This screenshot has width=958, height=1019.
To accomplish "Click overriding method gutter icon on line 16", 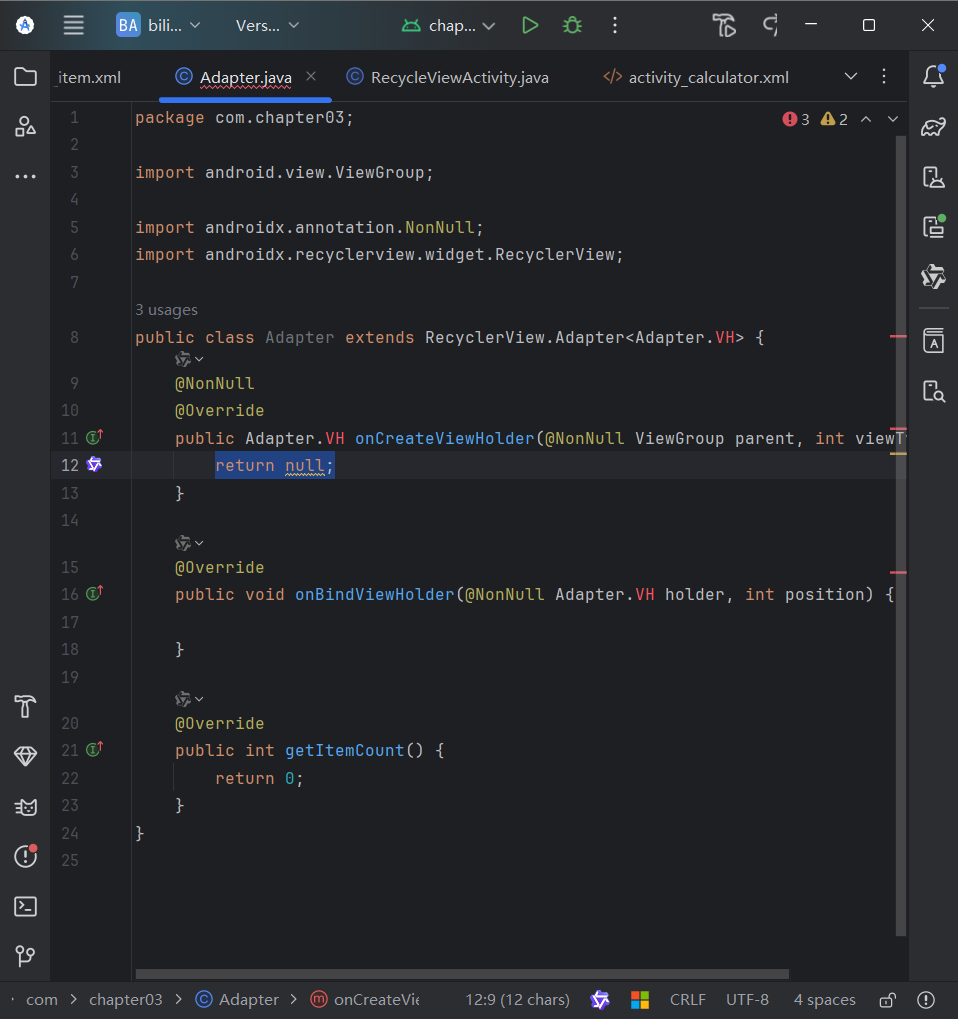I will pyautogui.click(x=95, y=593).
